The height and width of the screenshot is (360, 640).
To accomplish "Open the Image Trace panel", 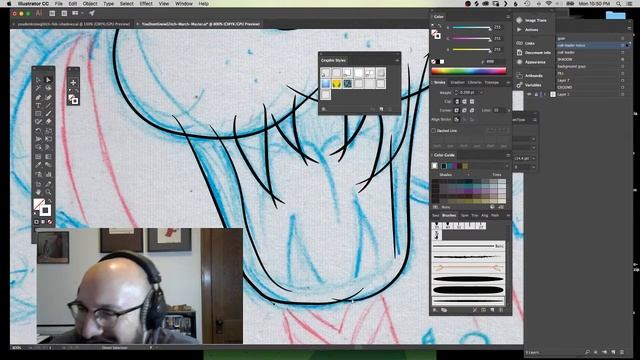I will point(531,20).
